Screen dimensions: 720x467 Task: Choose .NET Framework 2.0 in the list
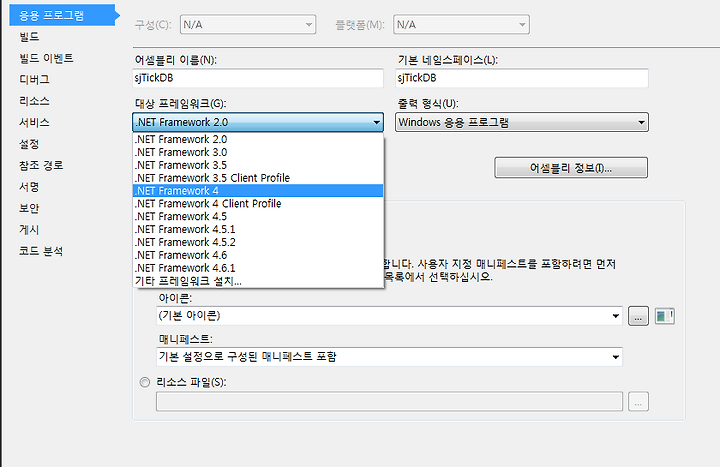pos(258,139)
